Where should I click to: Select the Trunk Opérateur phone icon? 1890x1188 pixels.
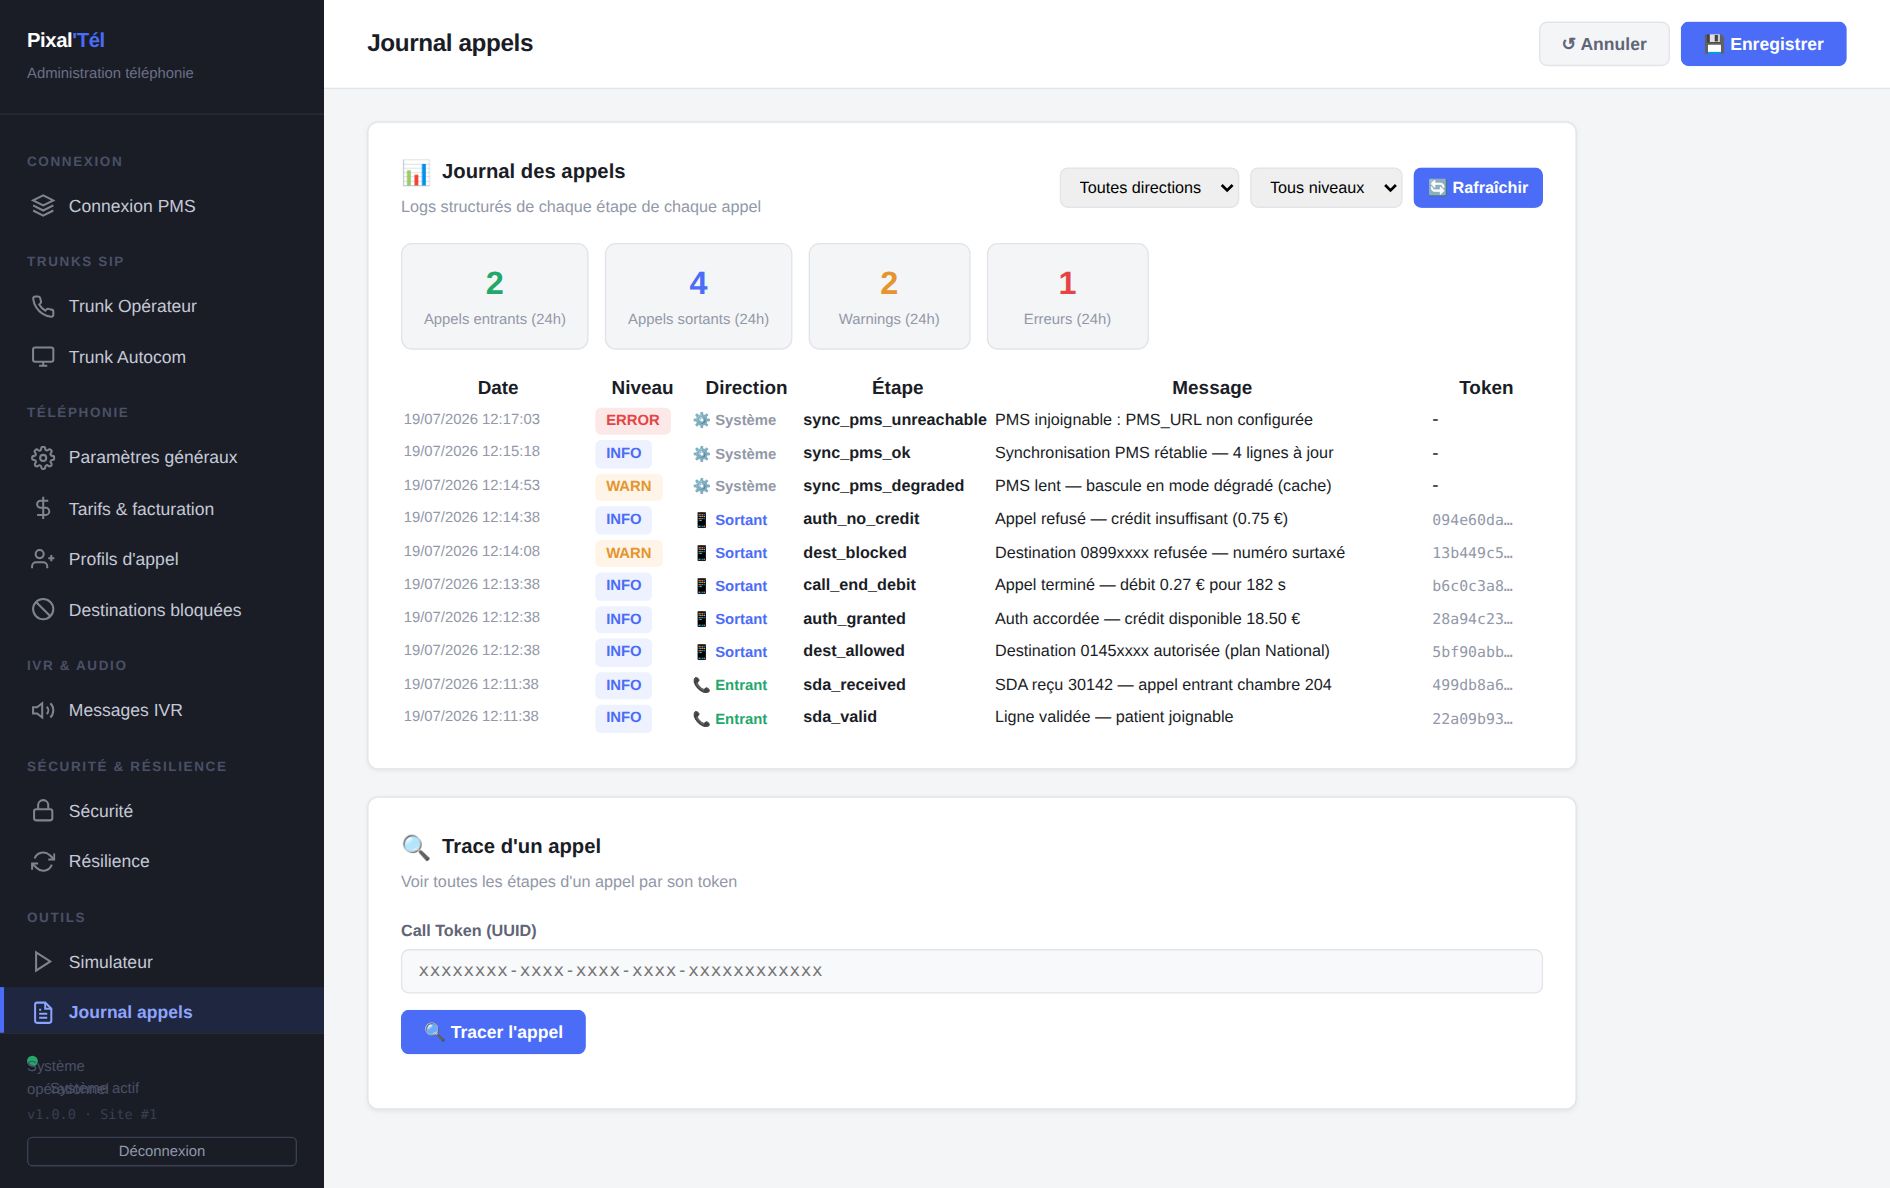[x=43, y=306]
